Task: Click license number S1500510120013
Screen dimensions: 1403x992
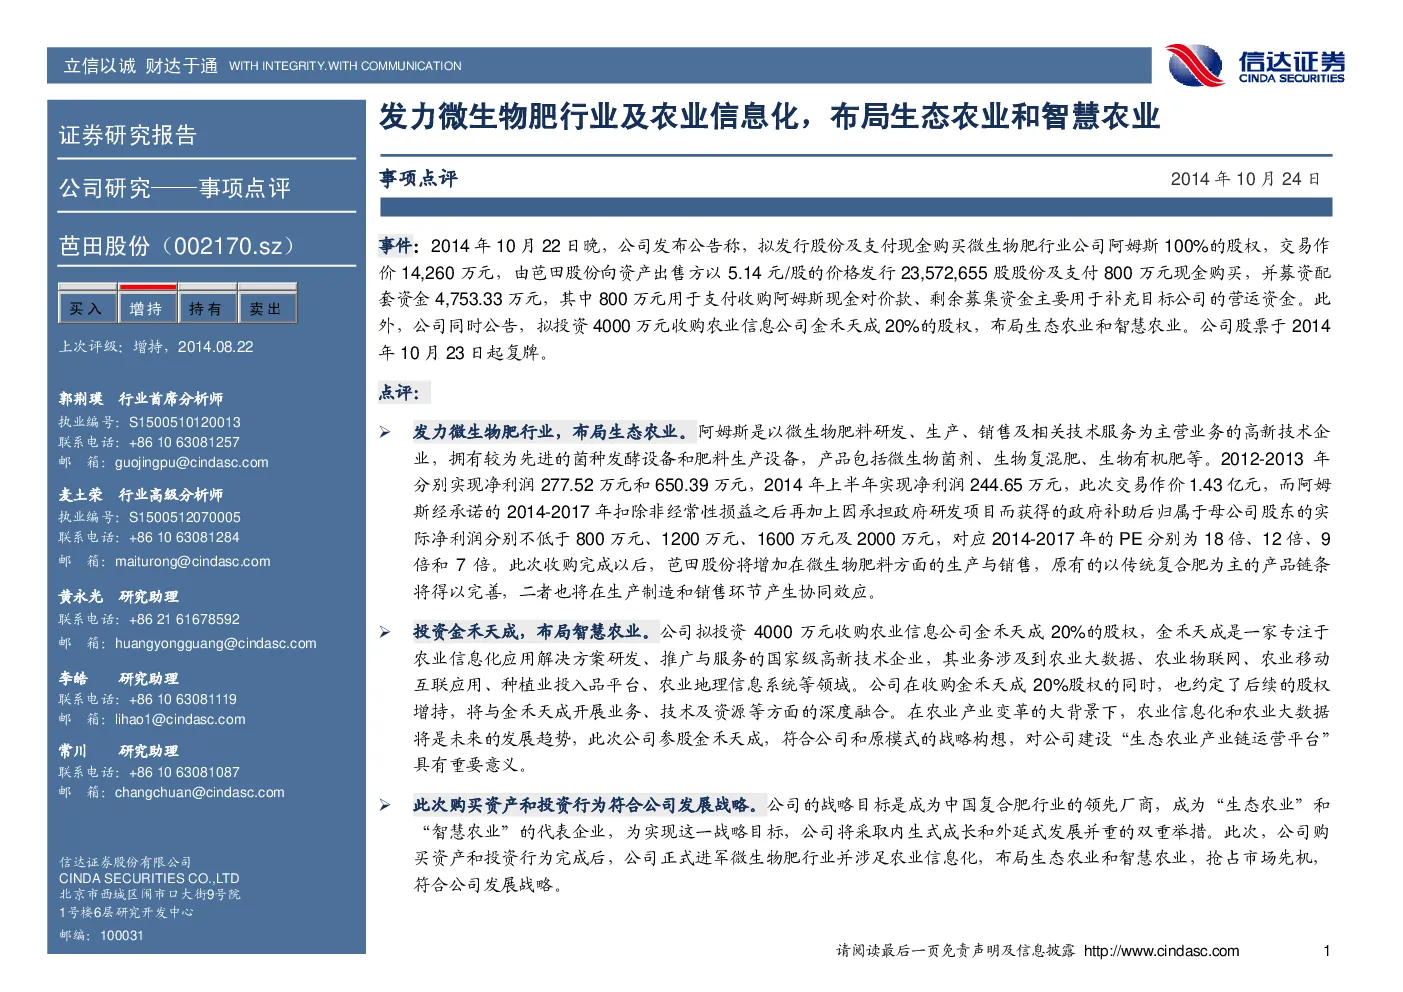Action: (x=185, y=422)
